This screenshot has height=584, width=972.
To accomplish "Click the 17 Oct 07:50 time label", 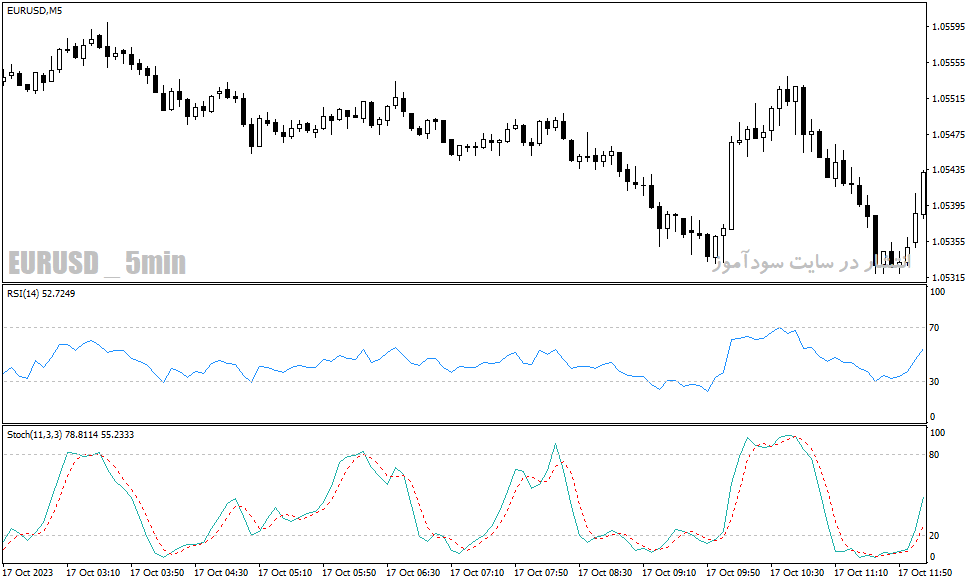I will (541, 572).
